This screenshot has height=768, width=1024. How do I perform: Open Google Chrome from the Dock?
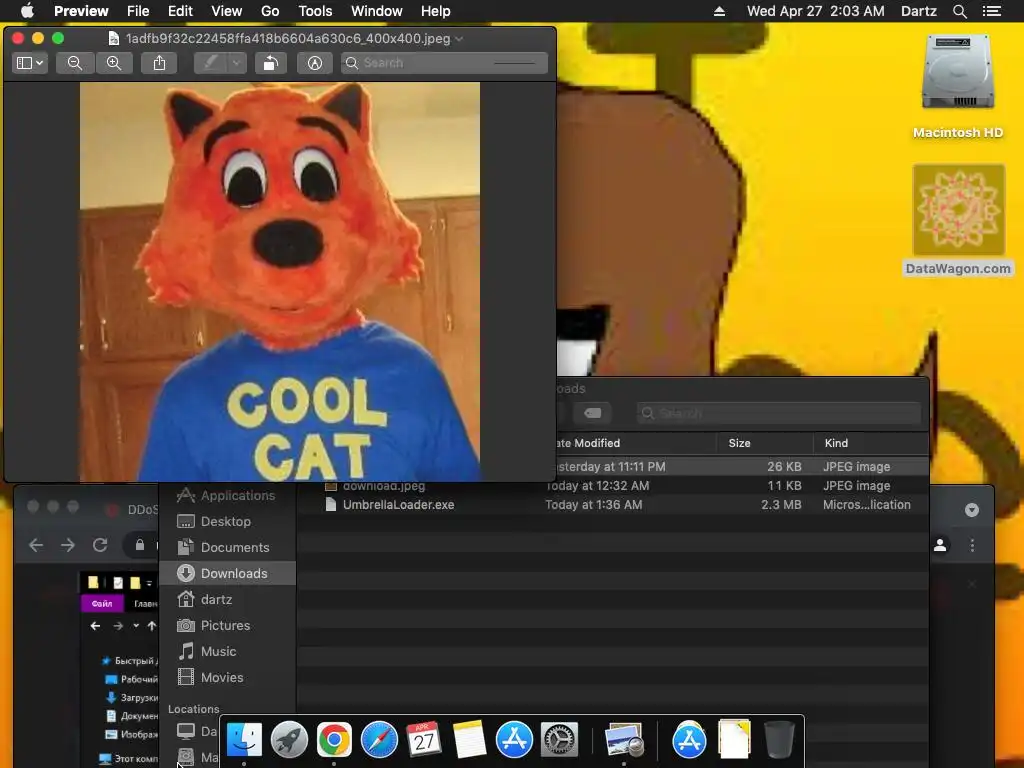point(334,740)
